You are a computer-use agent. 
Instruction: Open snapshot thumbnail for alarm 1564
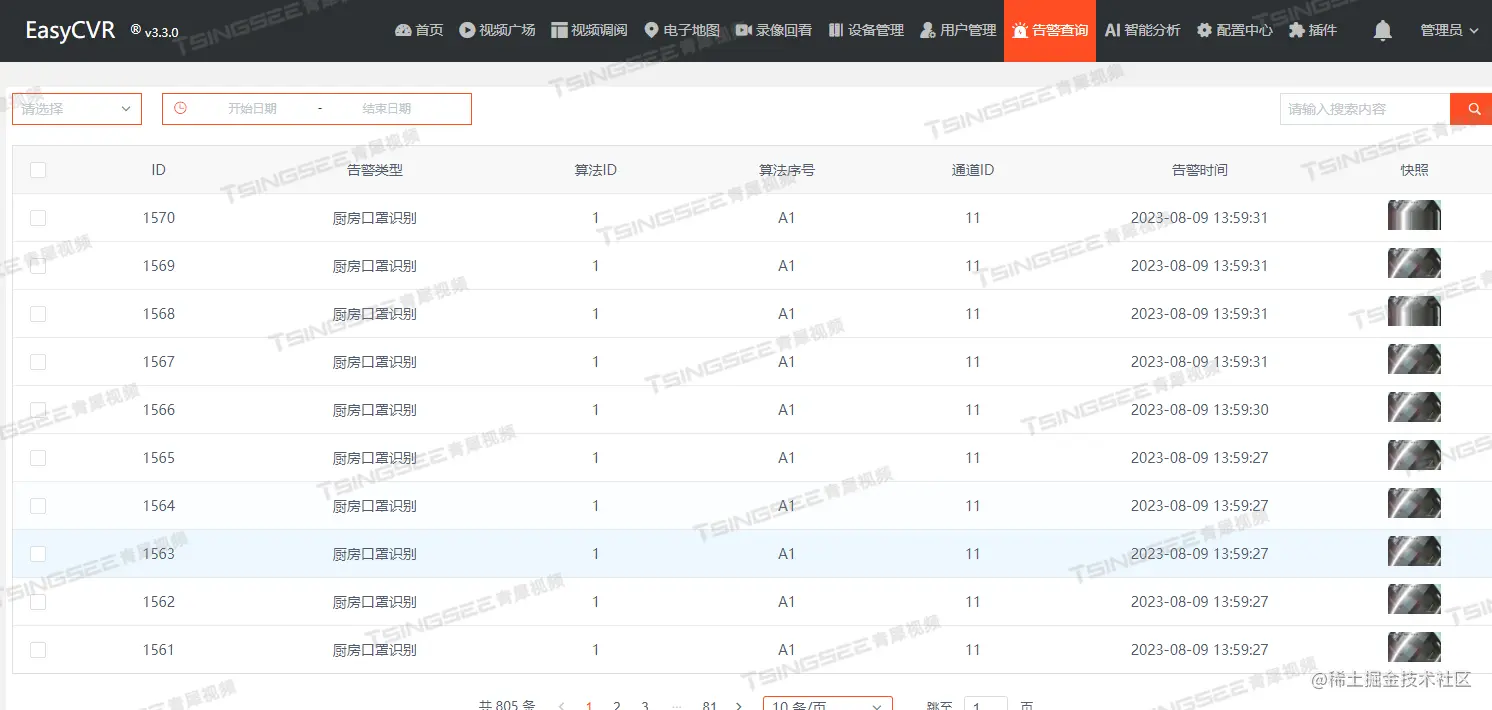(x=1414, y=503)
